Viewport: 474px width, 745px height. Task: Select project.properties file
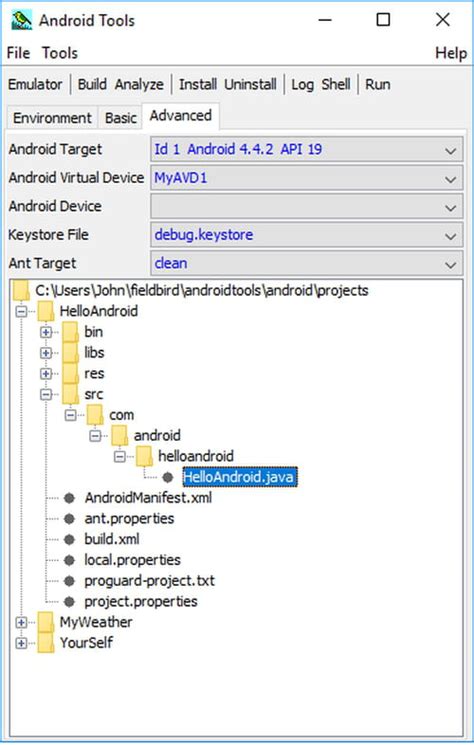(x=141, y=602)
